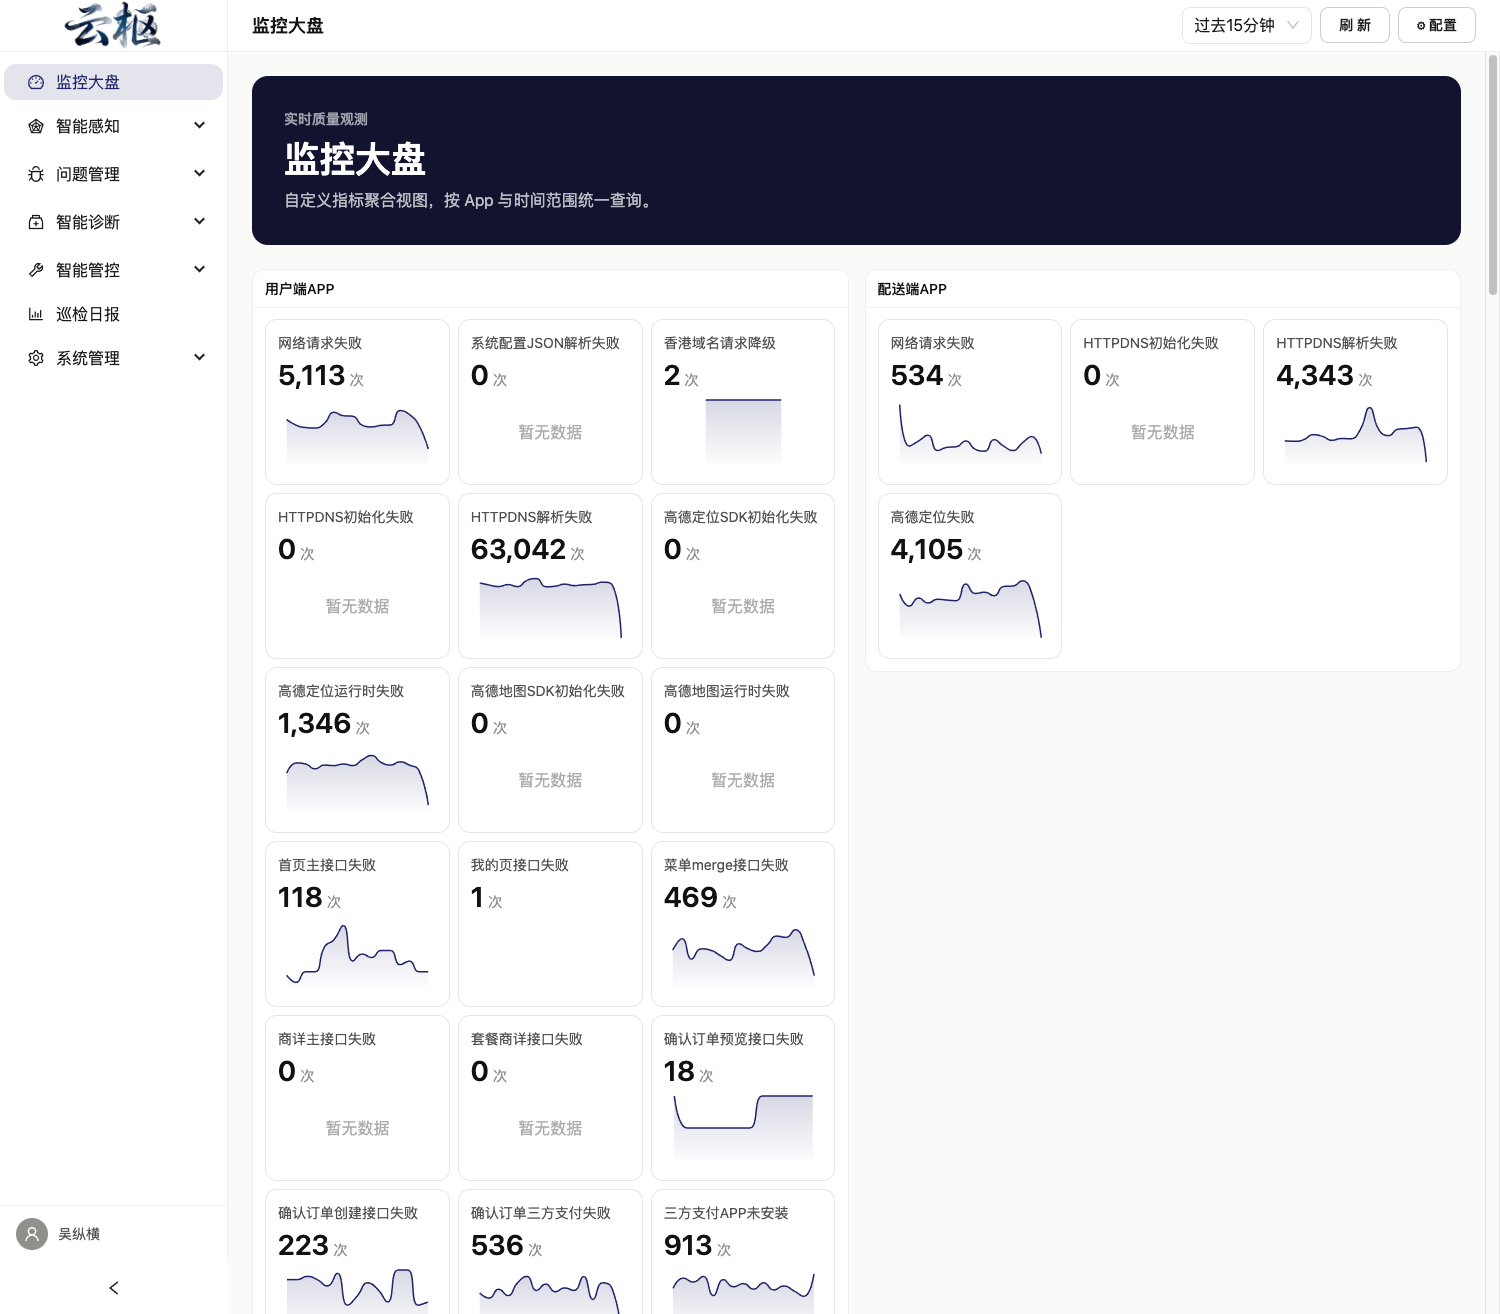This screenshot has height=1314, width=1500.
Task: Open the 高德地图运行时失败 card
Action: 743,750
